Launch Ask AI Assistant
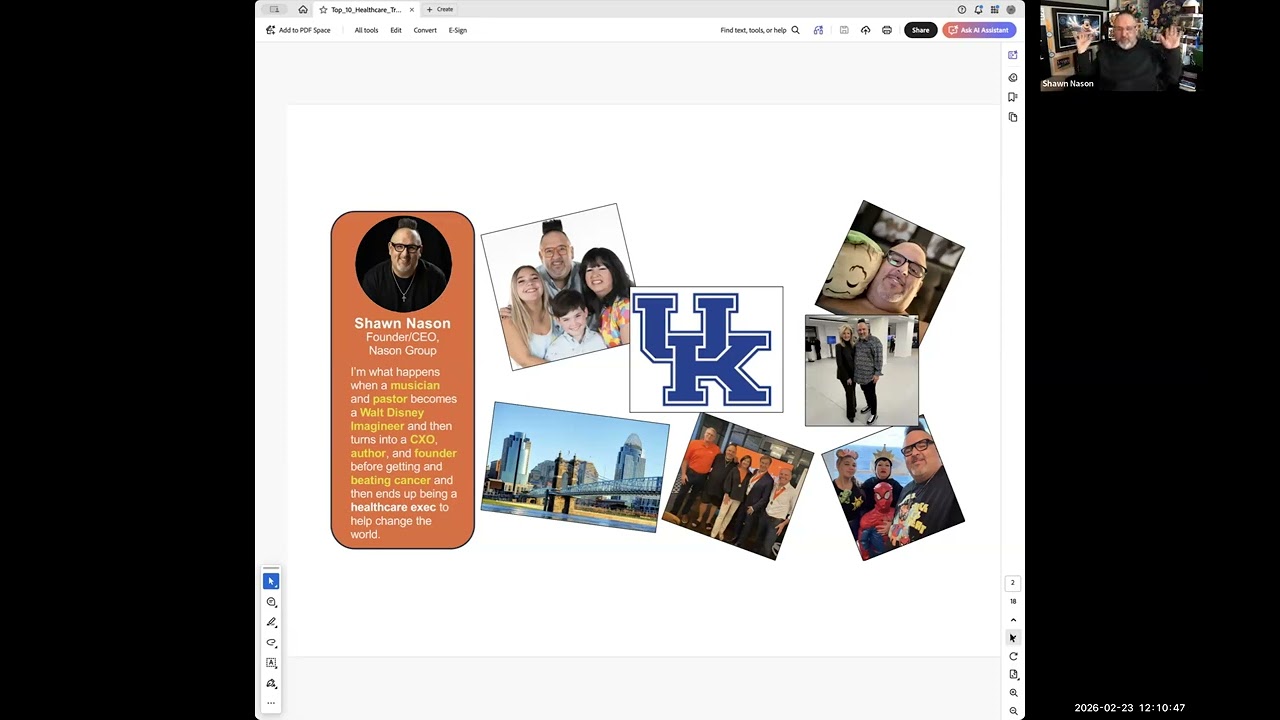Image resolution: width=1280 pixels, height=720 pixels. point(979,30)
